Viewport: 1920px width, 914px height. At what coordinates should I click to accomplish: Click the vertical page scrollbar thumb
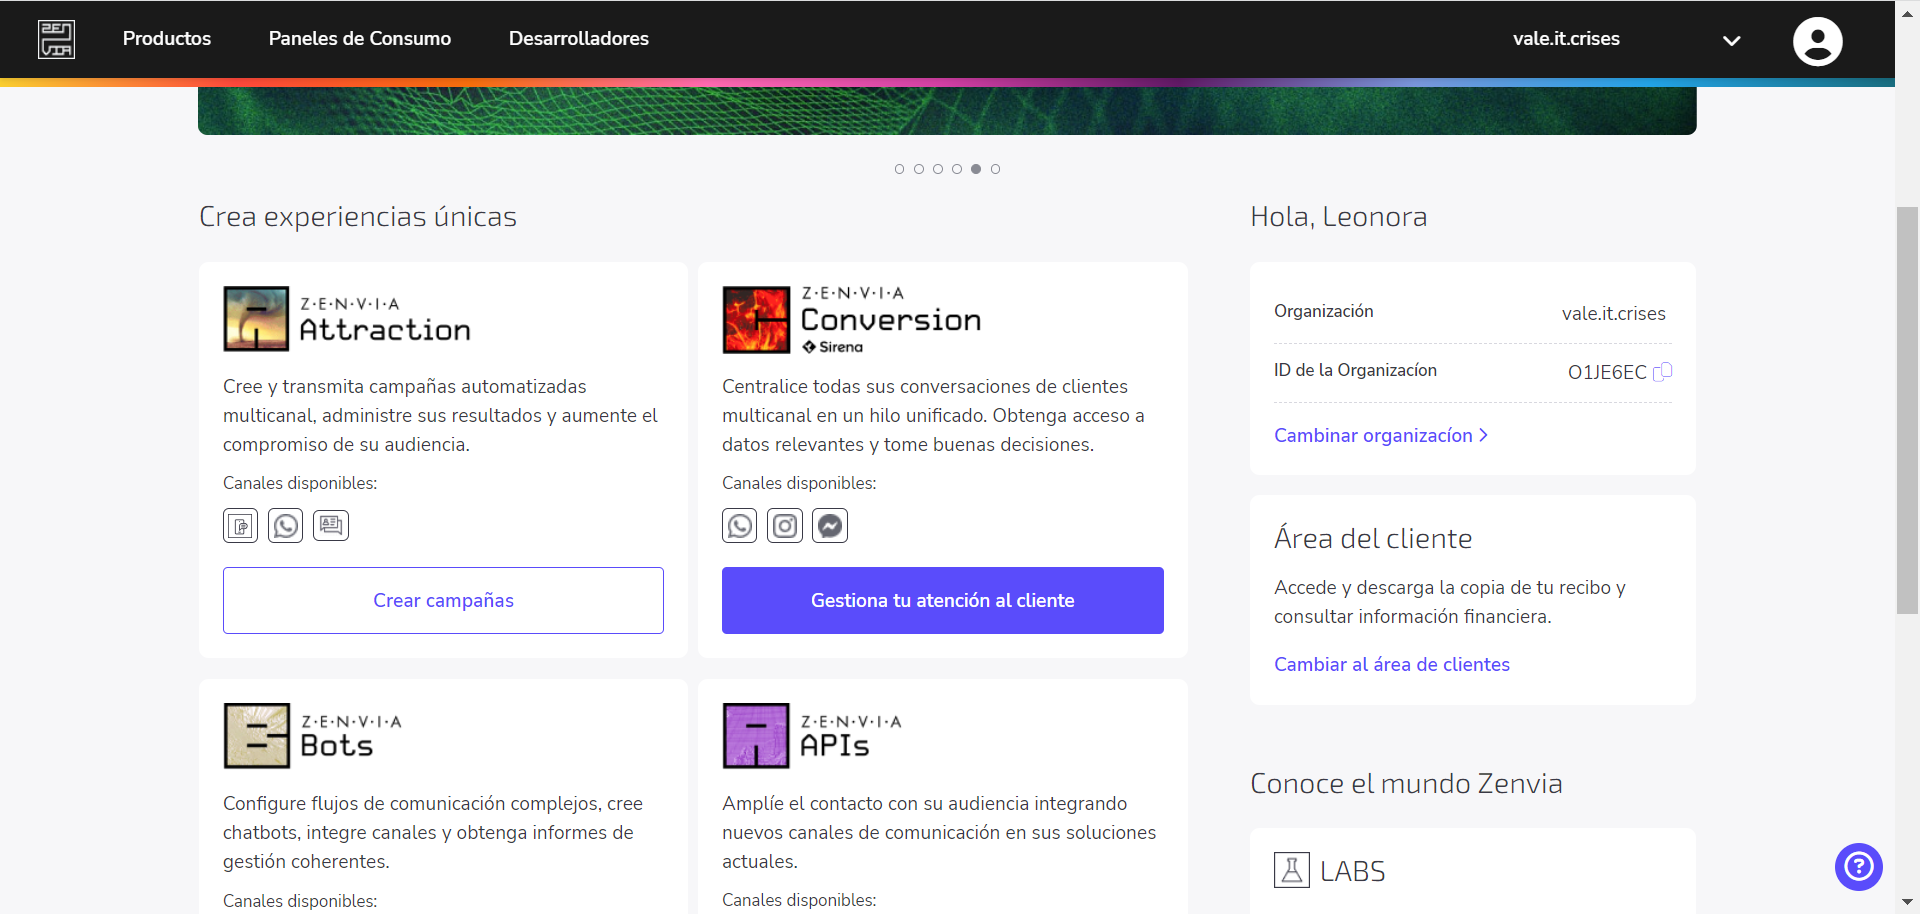[1907, 410]
